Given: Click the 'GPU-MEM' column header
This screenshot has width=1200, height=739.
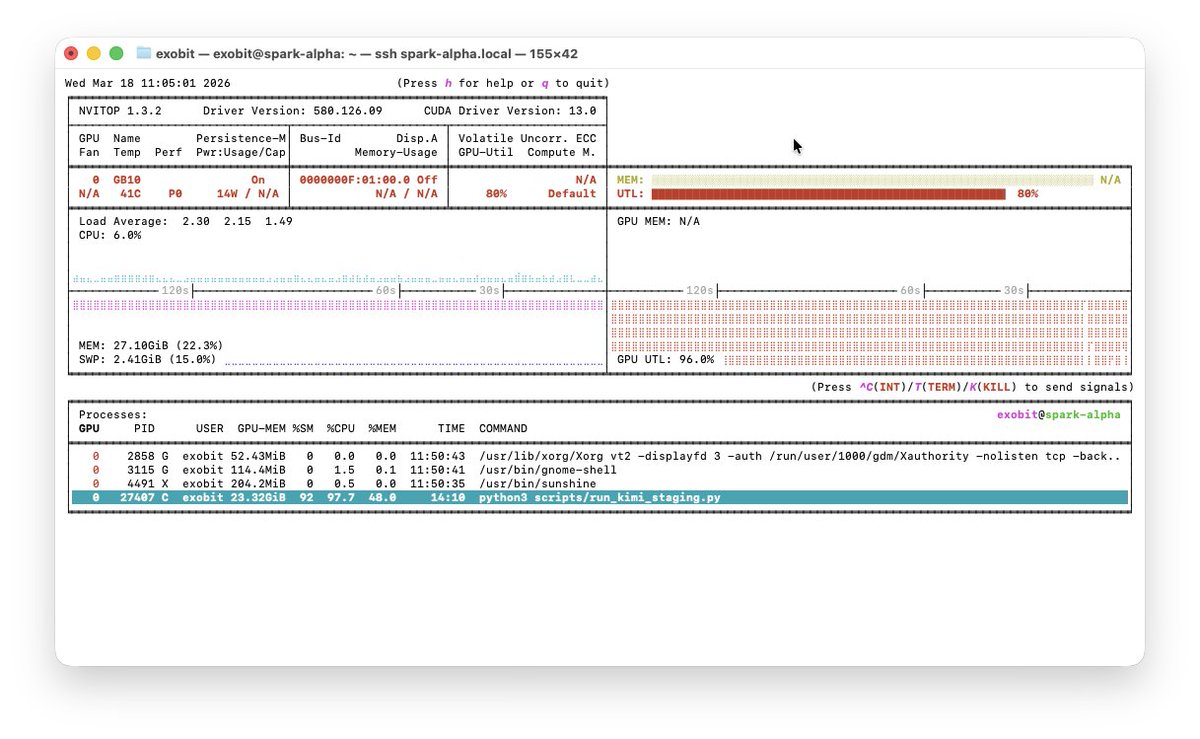Looking at the screenshot, I should click(261, 428).
